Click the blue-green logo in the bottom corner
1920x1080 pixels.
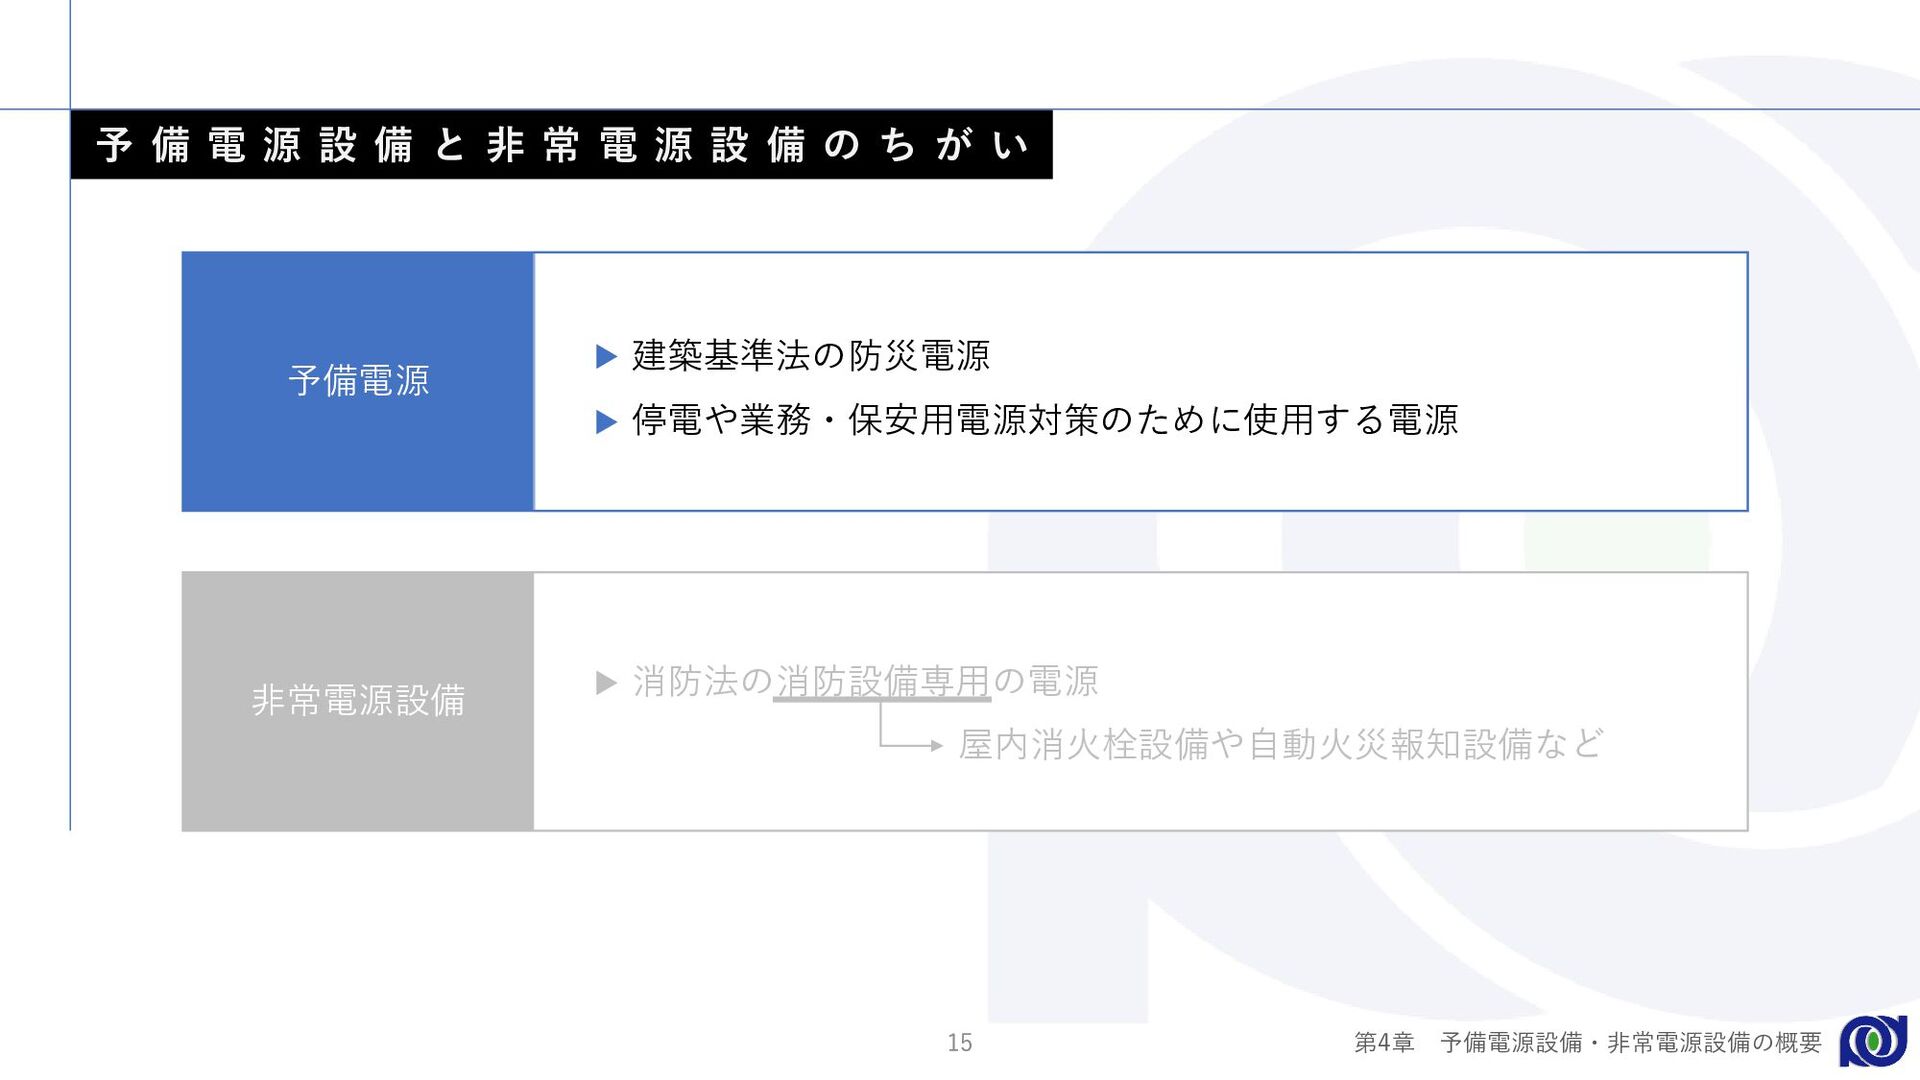coord(1873,1041)
